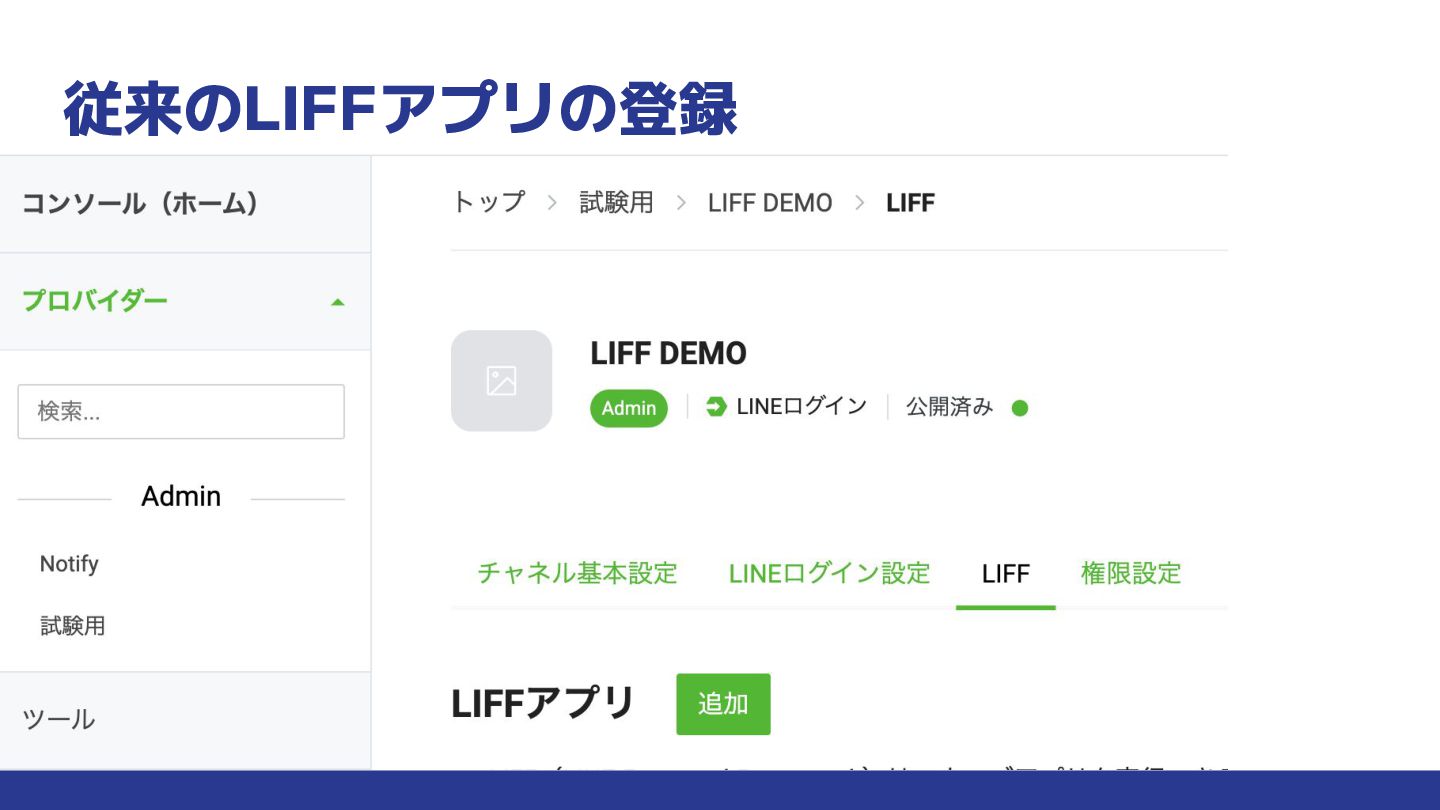Open the ツール sidebar section
The width and height of the screenshot is (1440, 810).
pos(59,719)
